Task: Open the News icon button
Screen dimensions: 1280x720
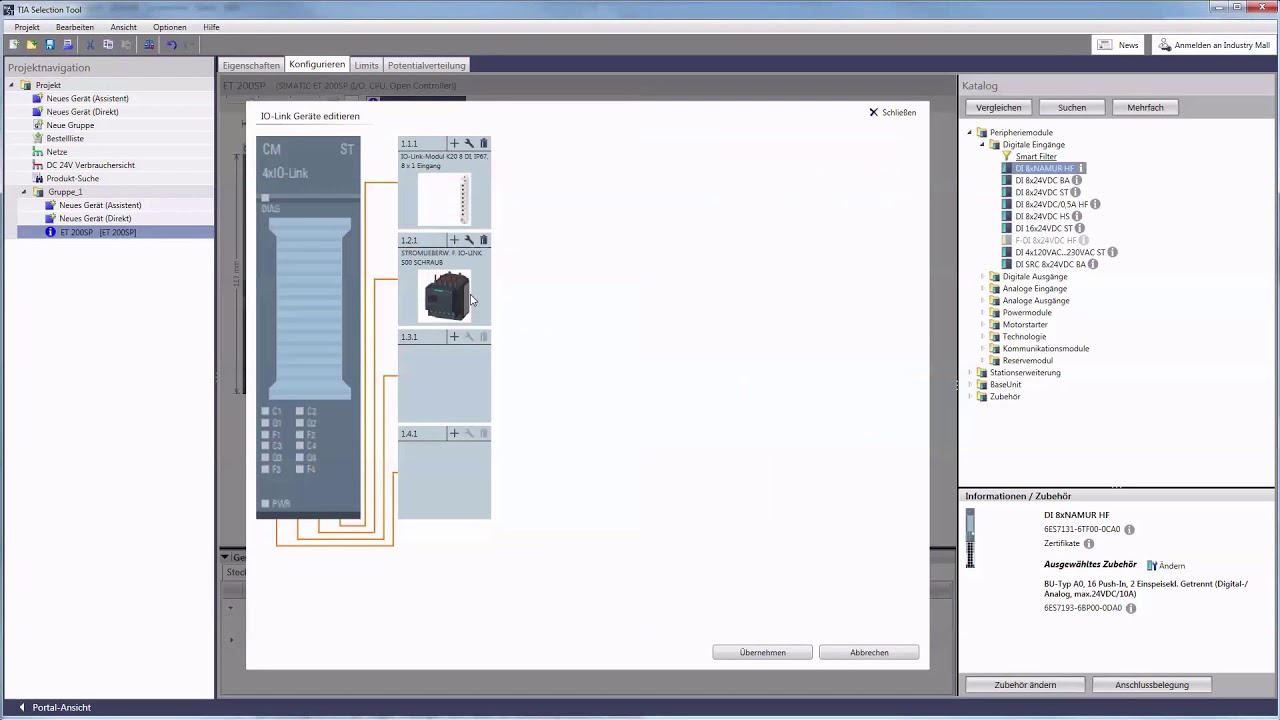Action: point(1118,45)
